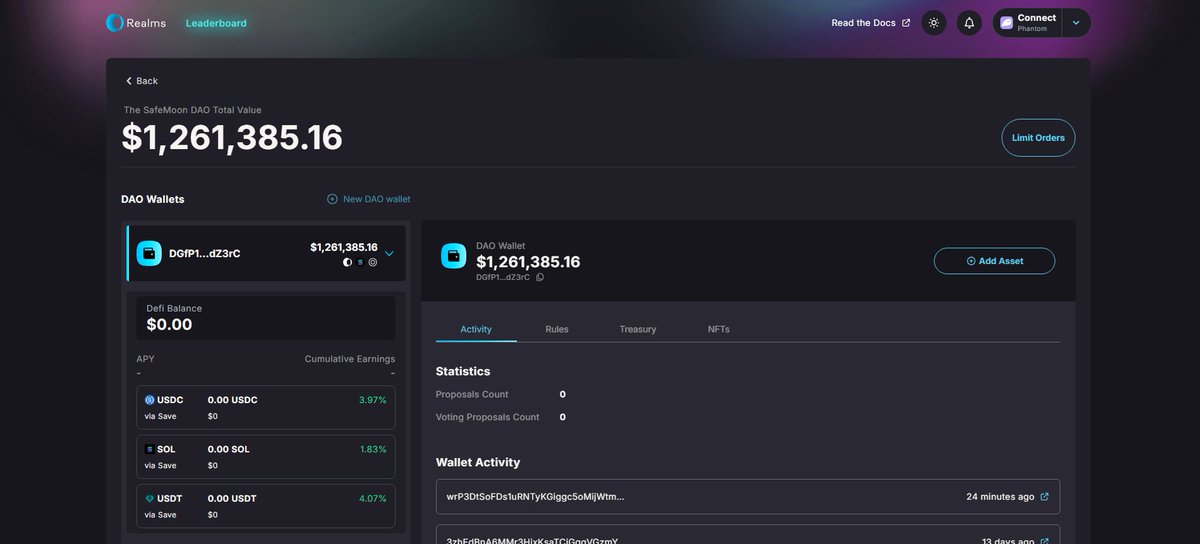Copy the DGfP1...dZ3rC wallet address
Image resolution: width=1200 pixels, height=544 pixels.
(540, 277)
